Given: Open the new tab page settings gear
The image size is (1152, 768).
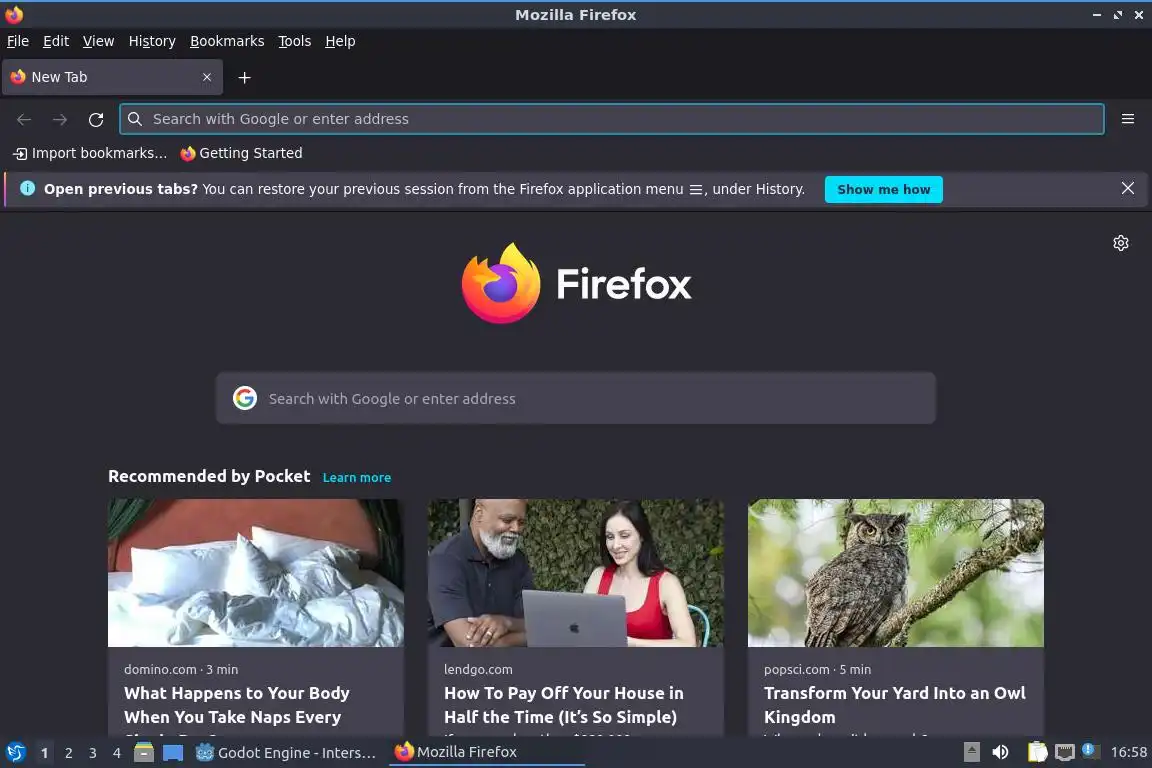Looking at the screenshot, I should (1120, 243).
